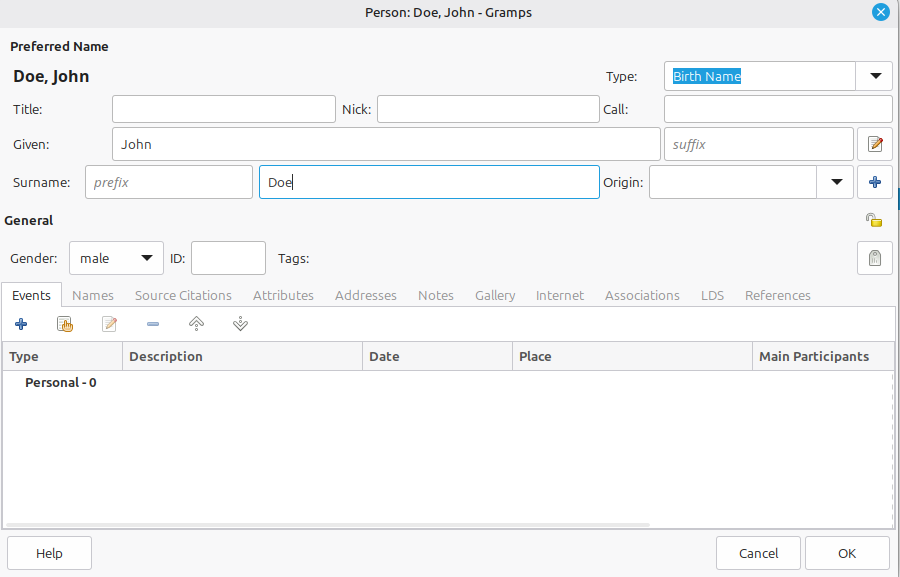Click the remove event minus icon
Image resolution: width=900 pixels, height=577 pixels.
point(153,324)
